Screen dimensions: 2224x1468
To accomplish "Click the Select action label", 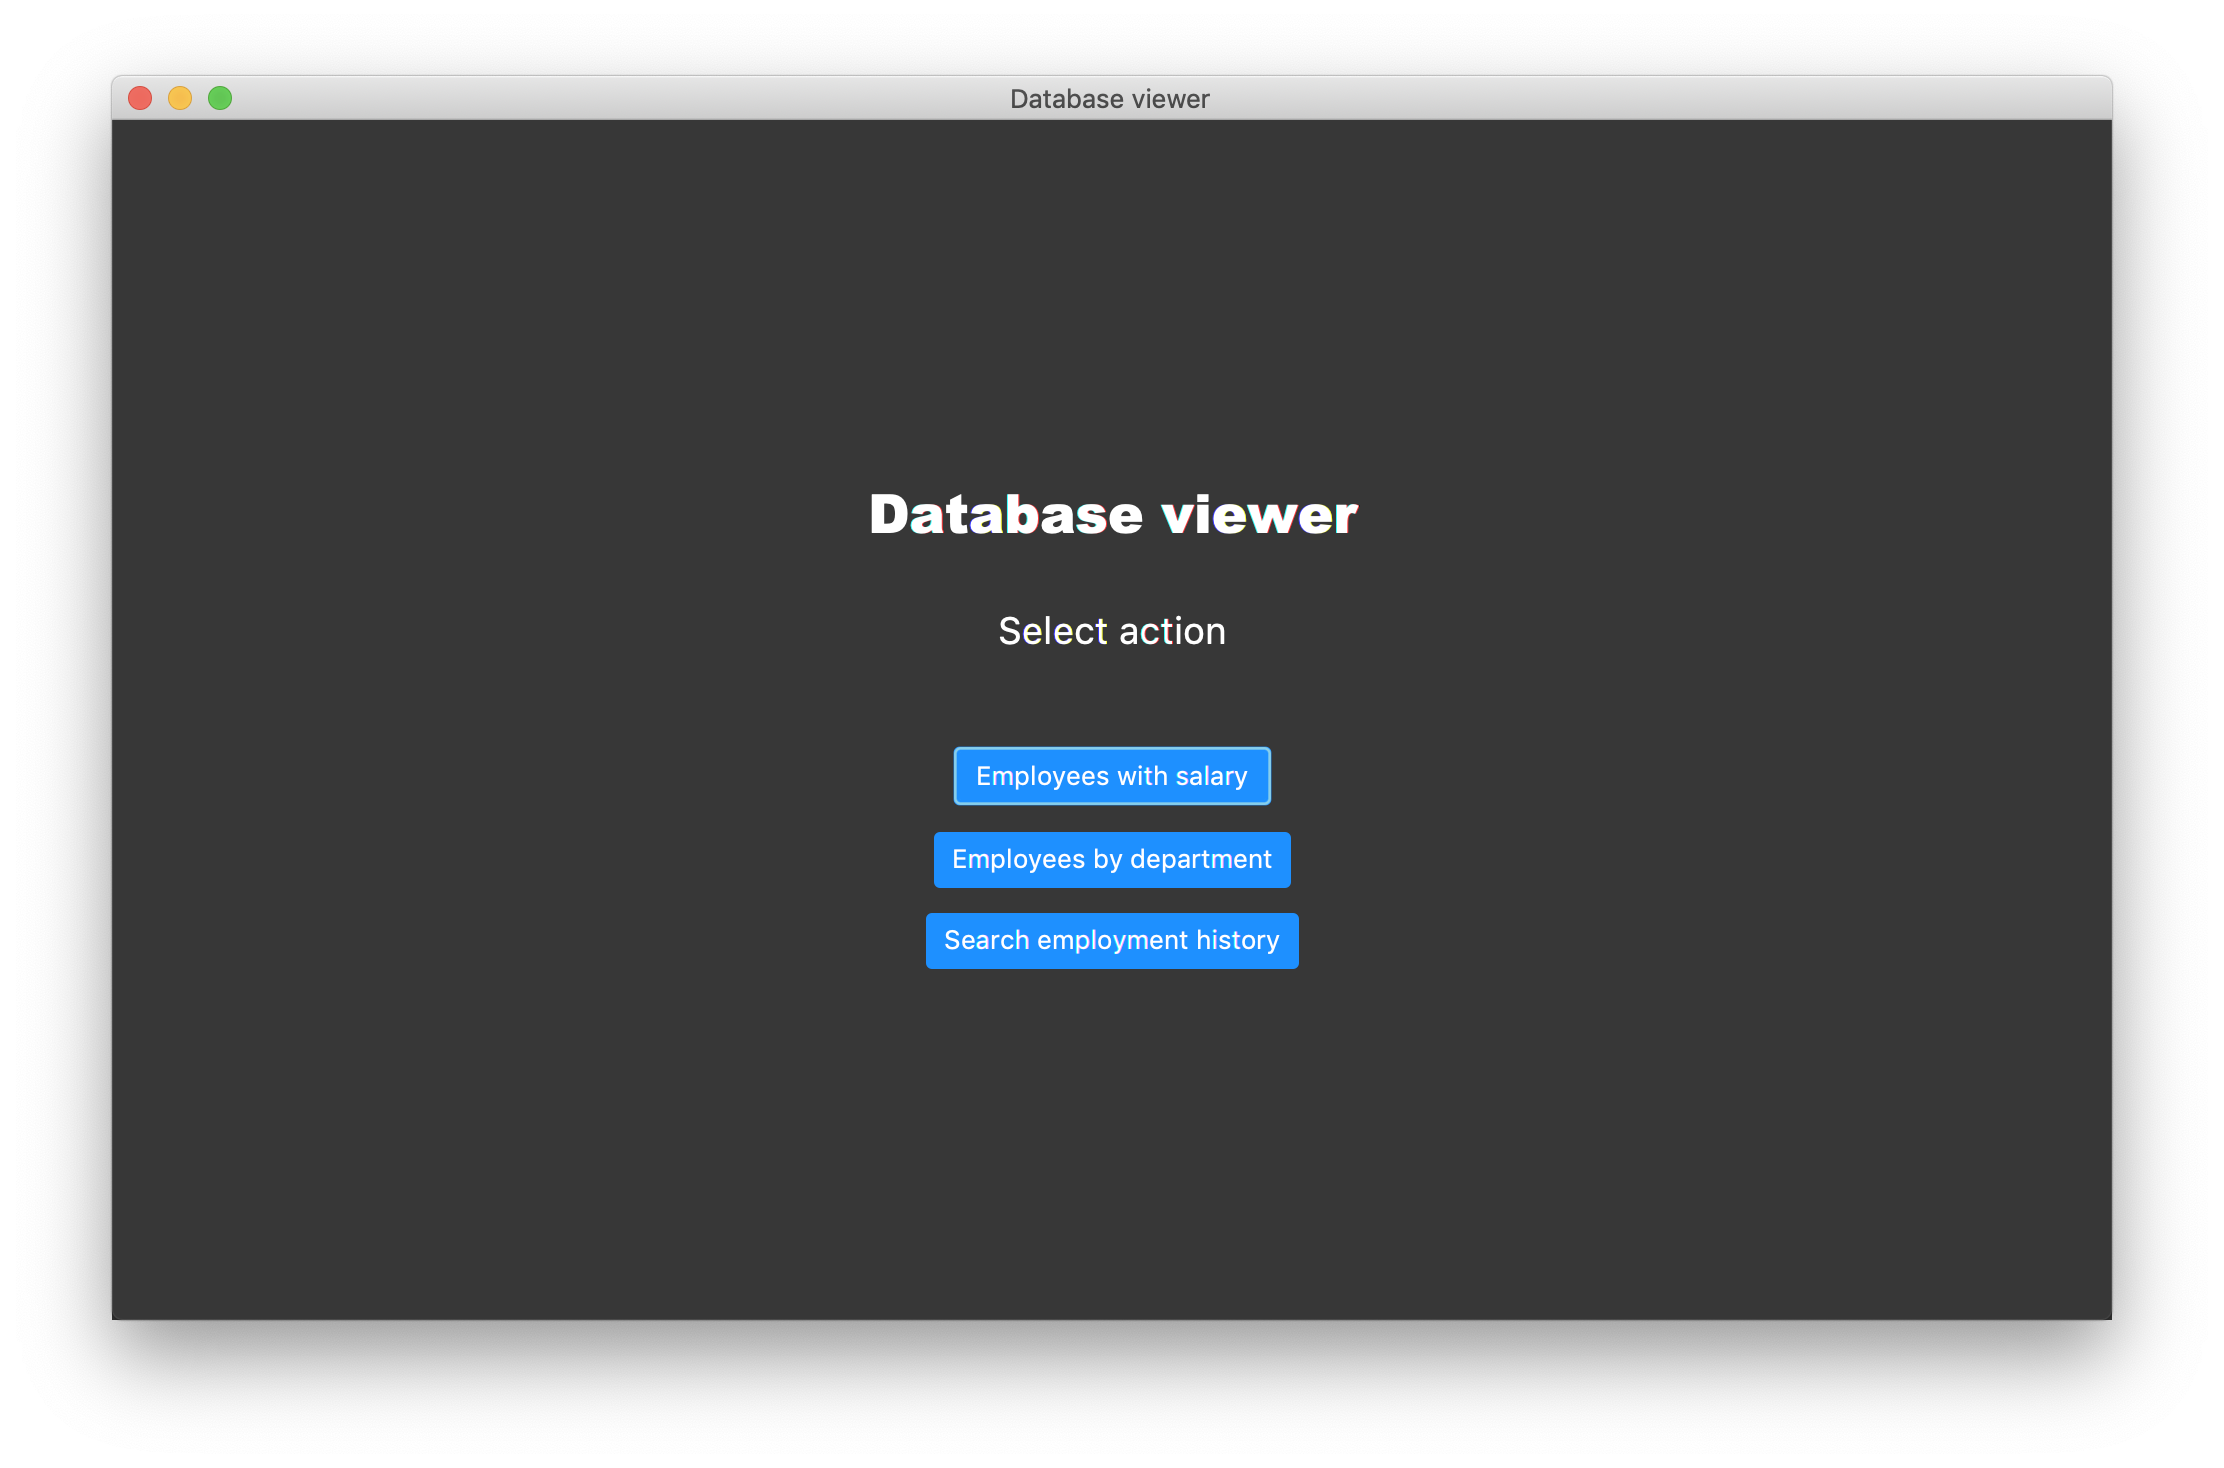I will click(x=1111, y=631).
